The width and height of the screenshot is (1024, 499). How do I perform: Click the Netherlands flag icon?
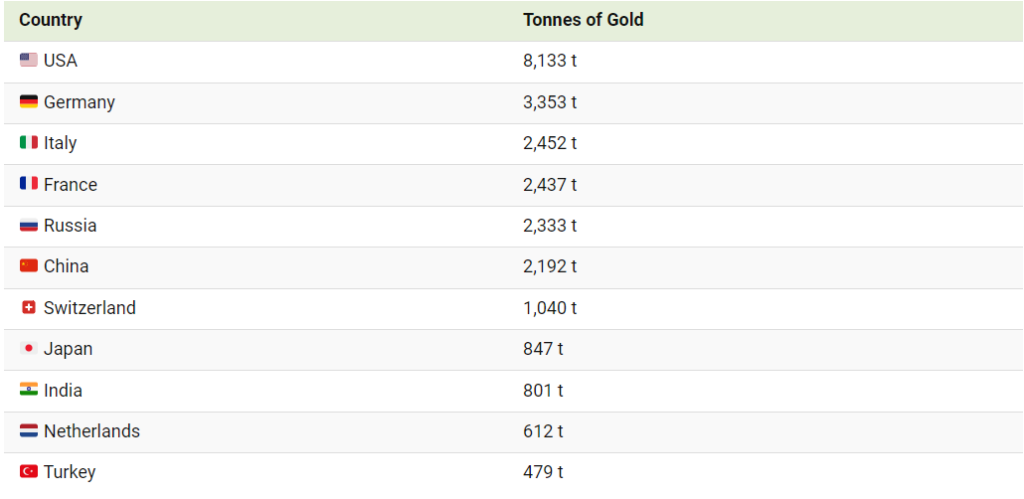pos(28,431)
